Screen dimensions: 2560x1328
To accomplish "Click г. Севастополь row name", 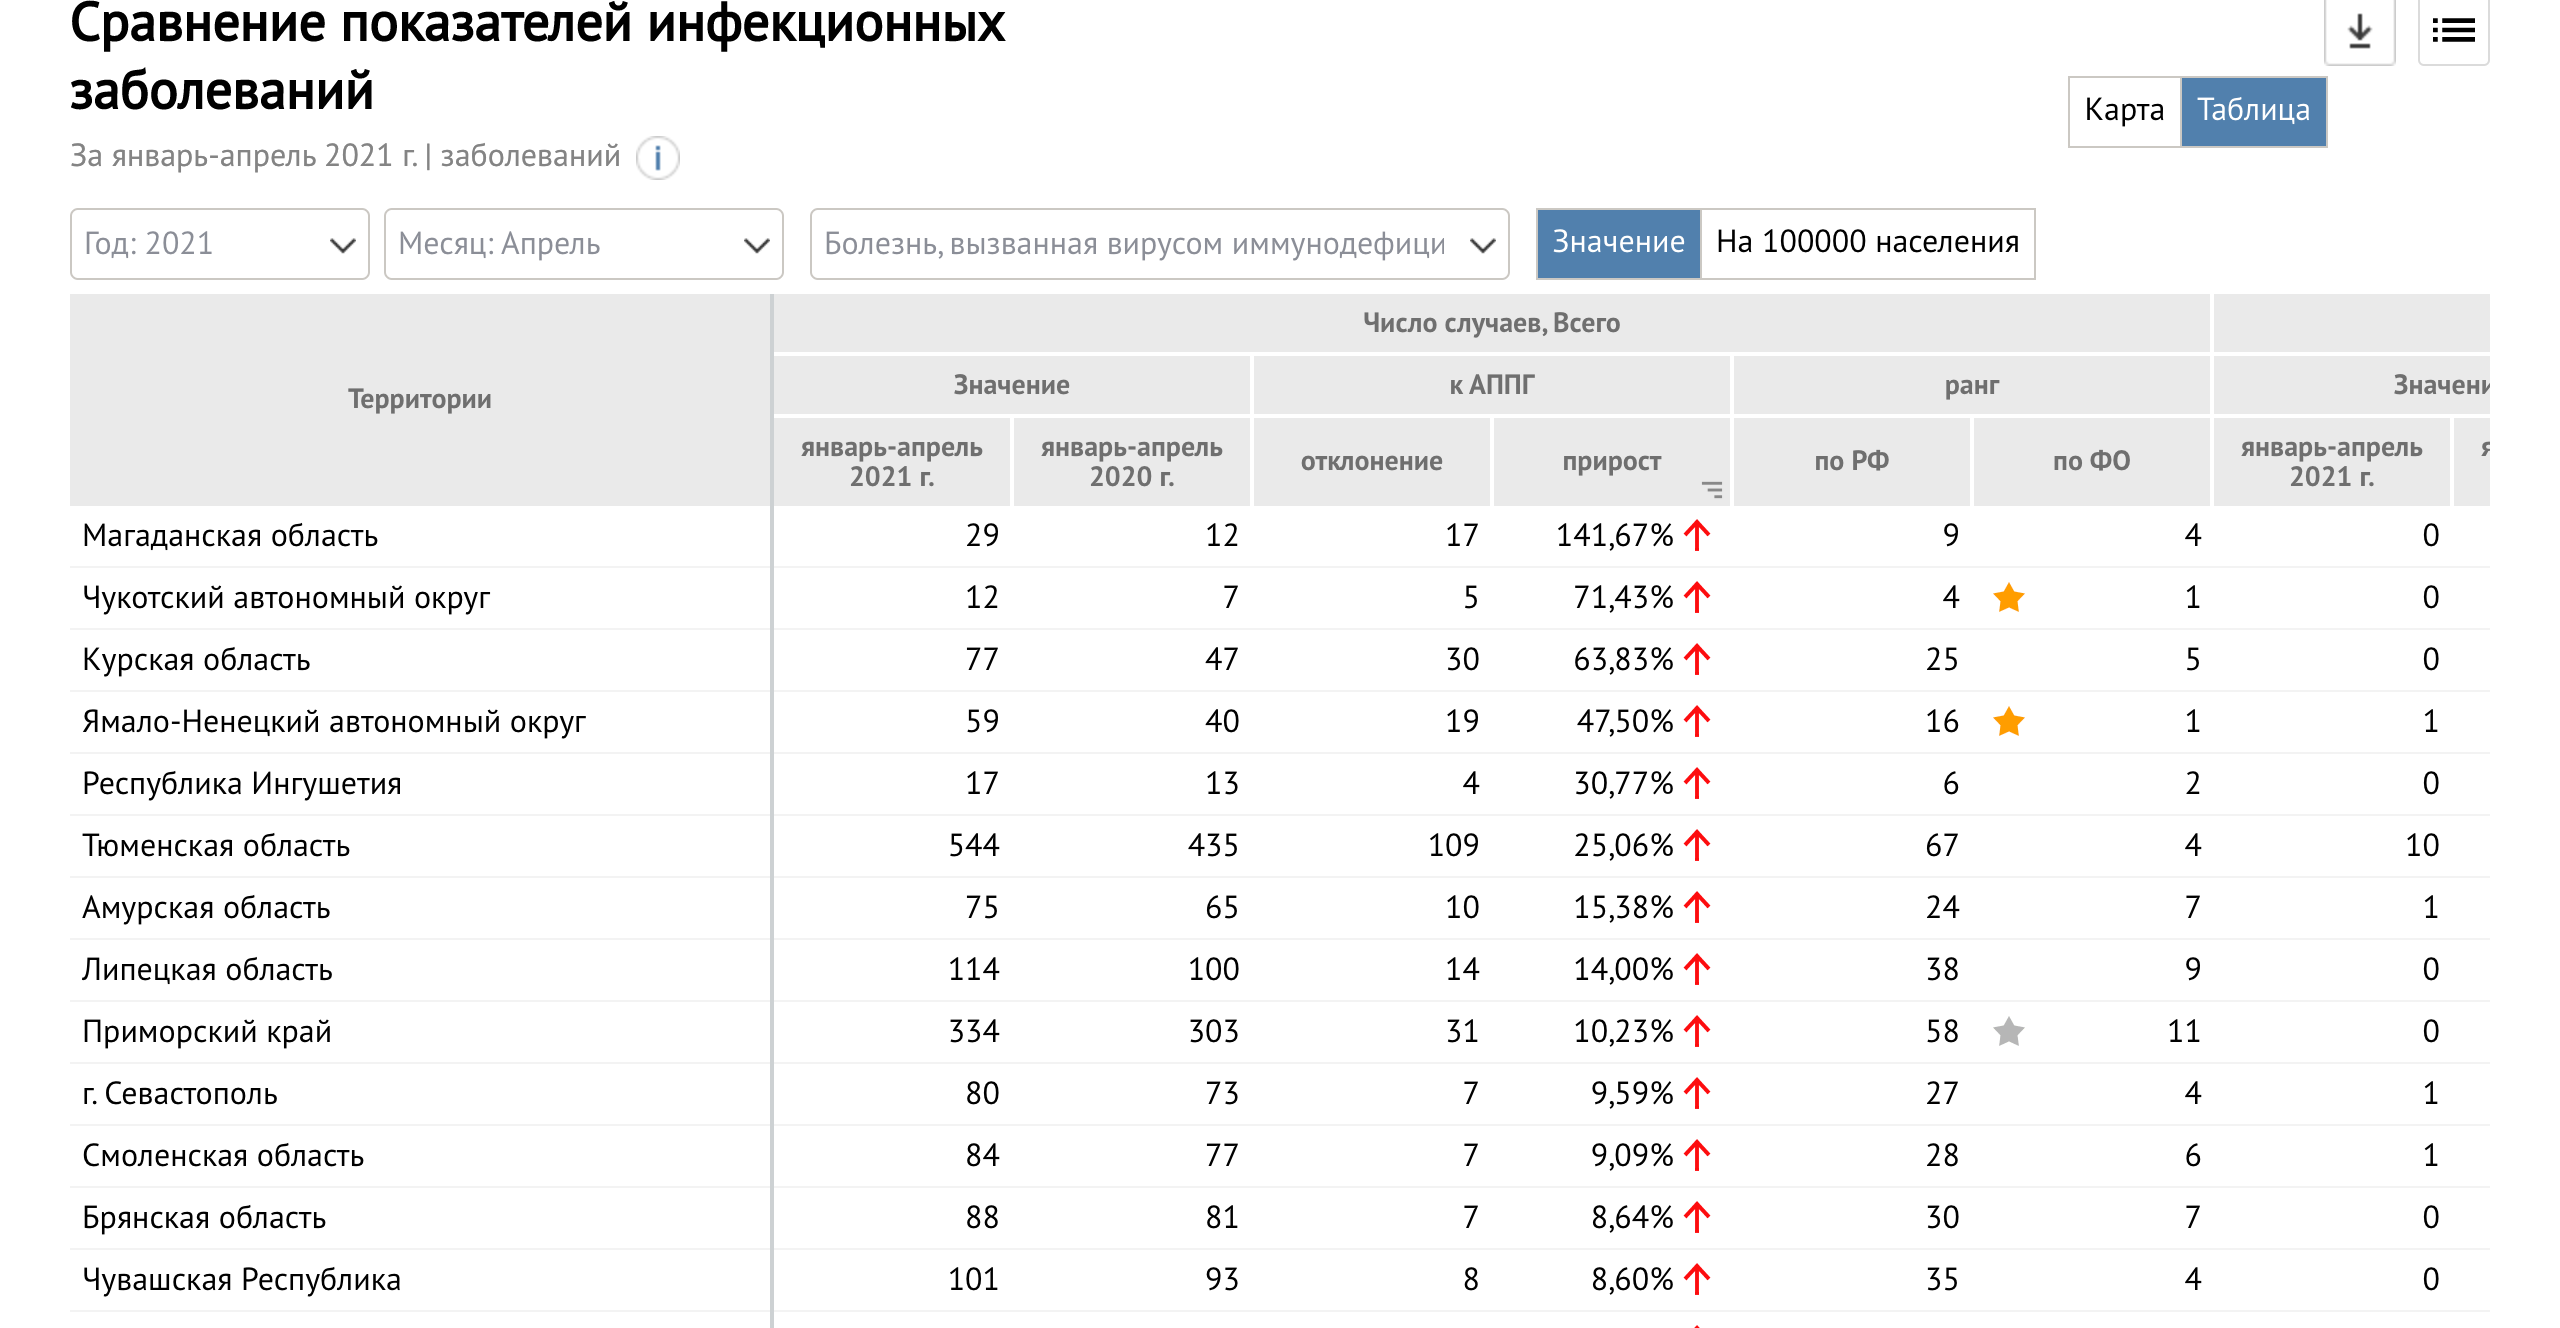I will tap(180, 1094).
